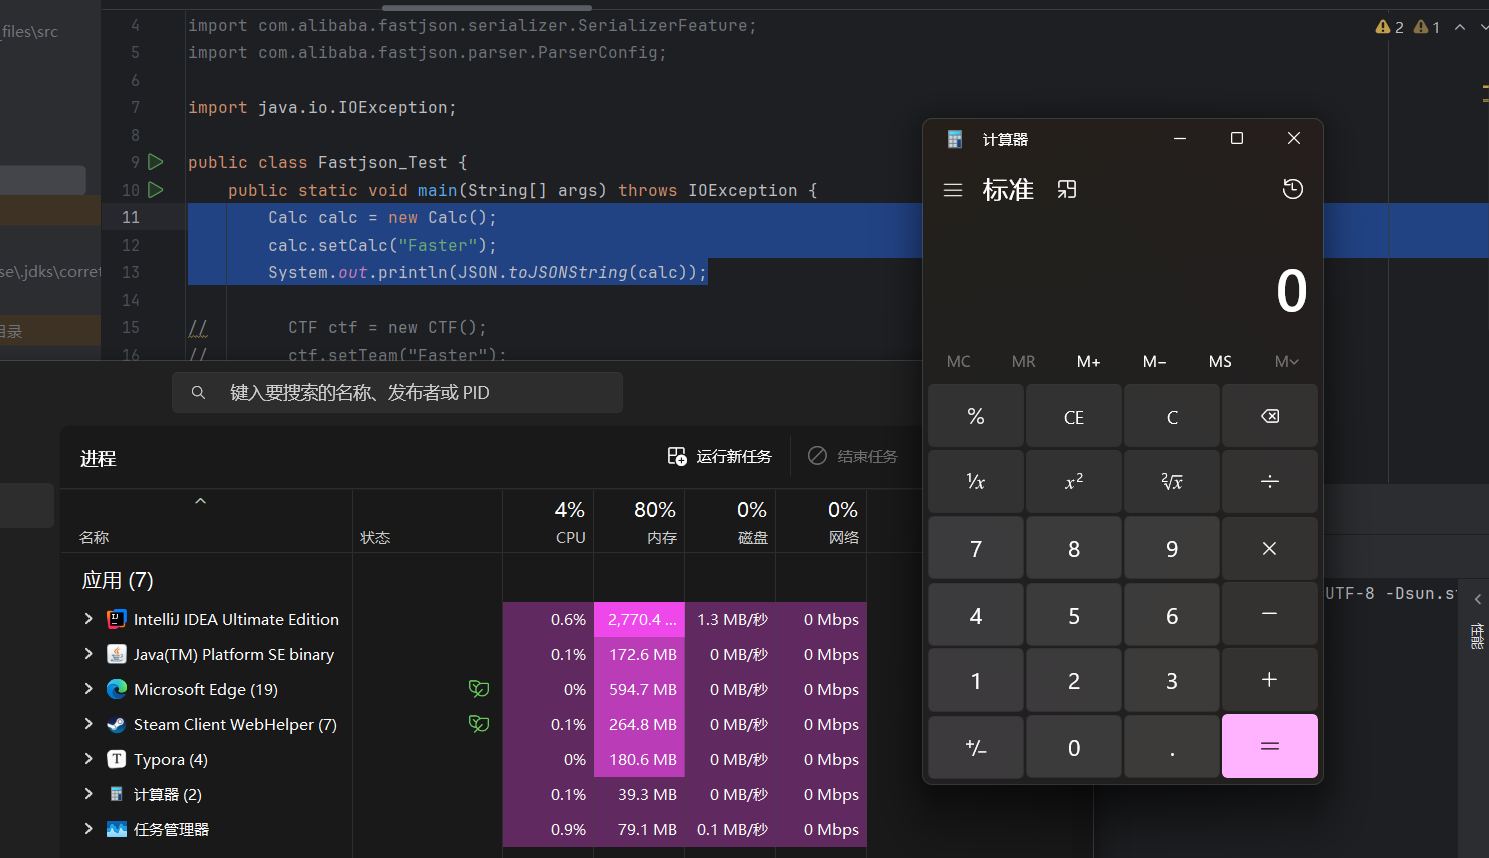1489x858 pixels.
Task: Click digit 9 on the Calculator
Action: coord(1172,548)
